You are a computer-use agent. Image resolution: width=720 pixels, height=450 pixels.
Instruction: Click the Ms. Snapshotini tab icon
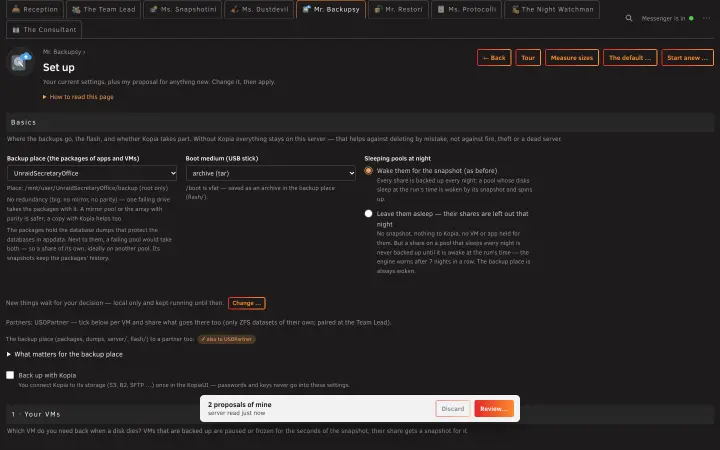tap(153, 9)
